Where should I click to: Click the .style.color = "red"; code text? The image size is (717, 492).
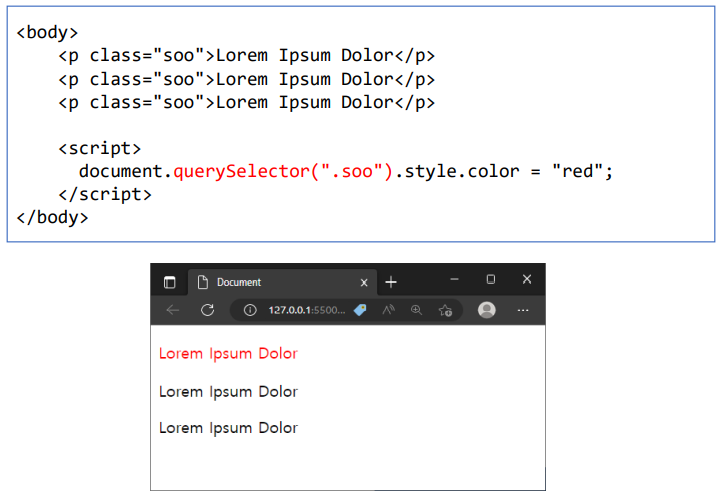[503, 171]
